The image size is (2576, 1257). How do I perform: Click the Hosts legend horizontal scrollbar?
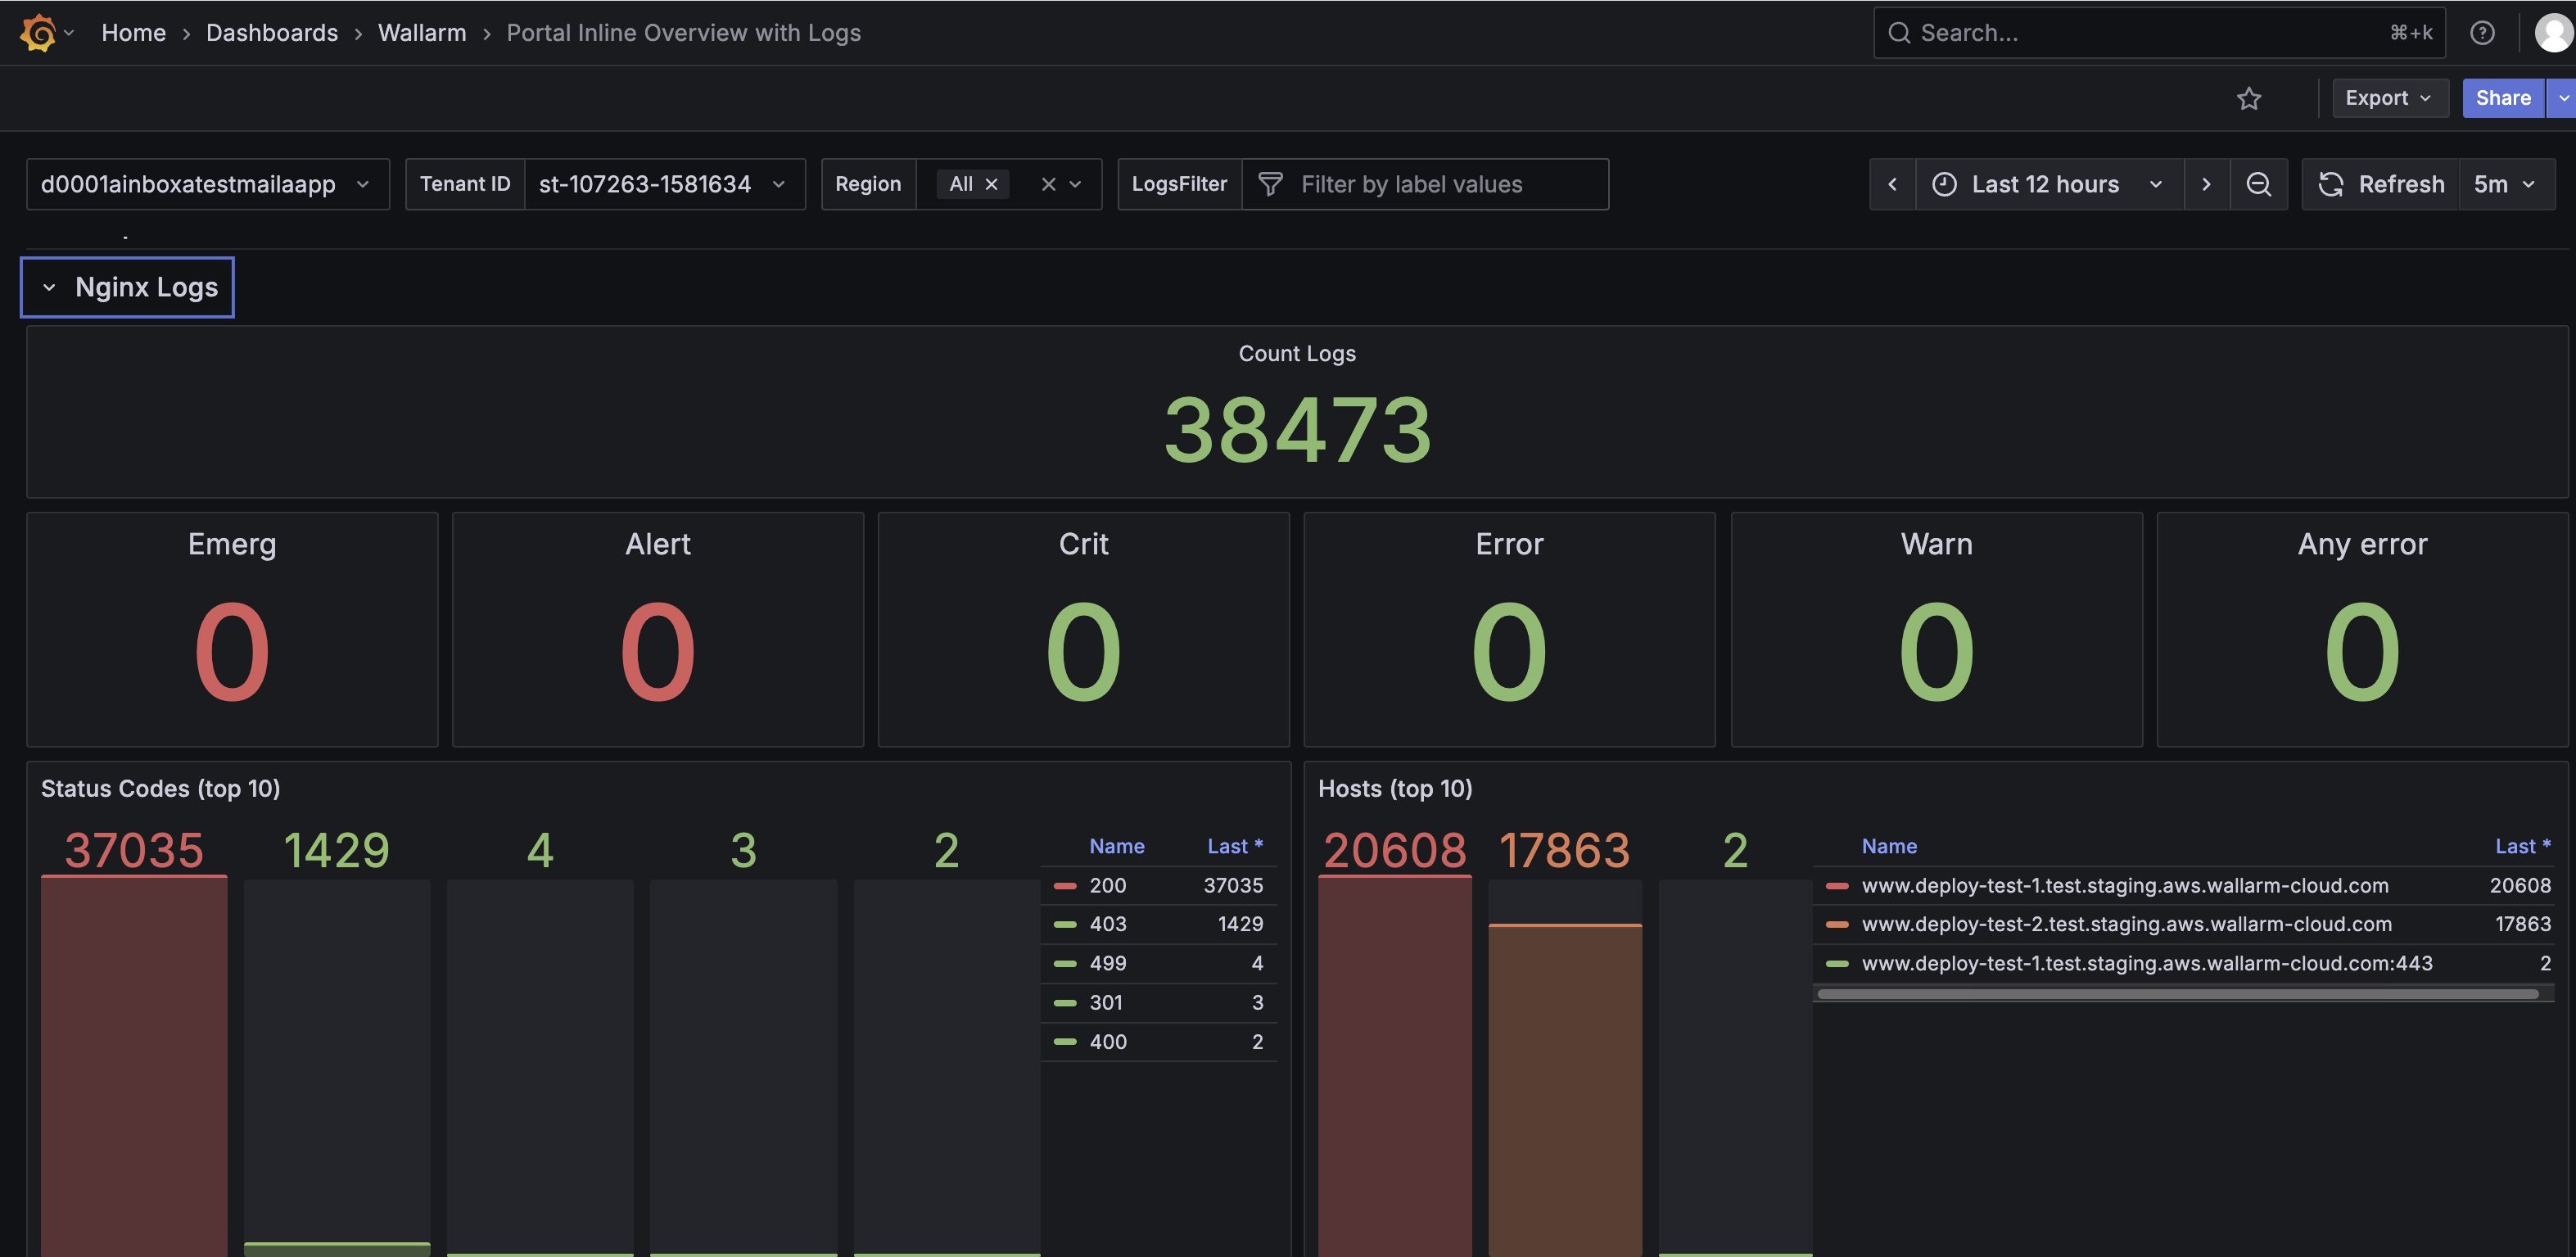point(2177,994)
